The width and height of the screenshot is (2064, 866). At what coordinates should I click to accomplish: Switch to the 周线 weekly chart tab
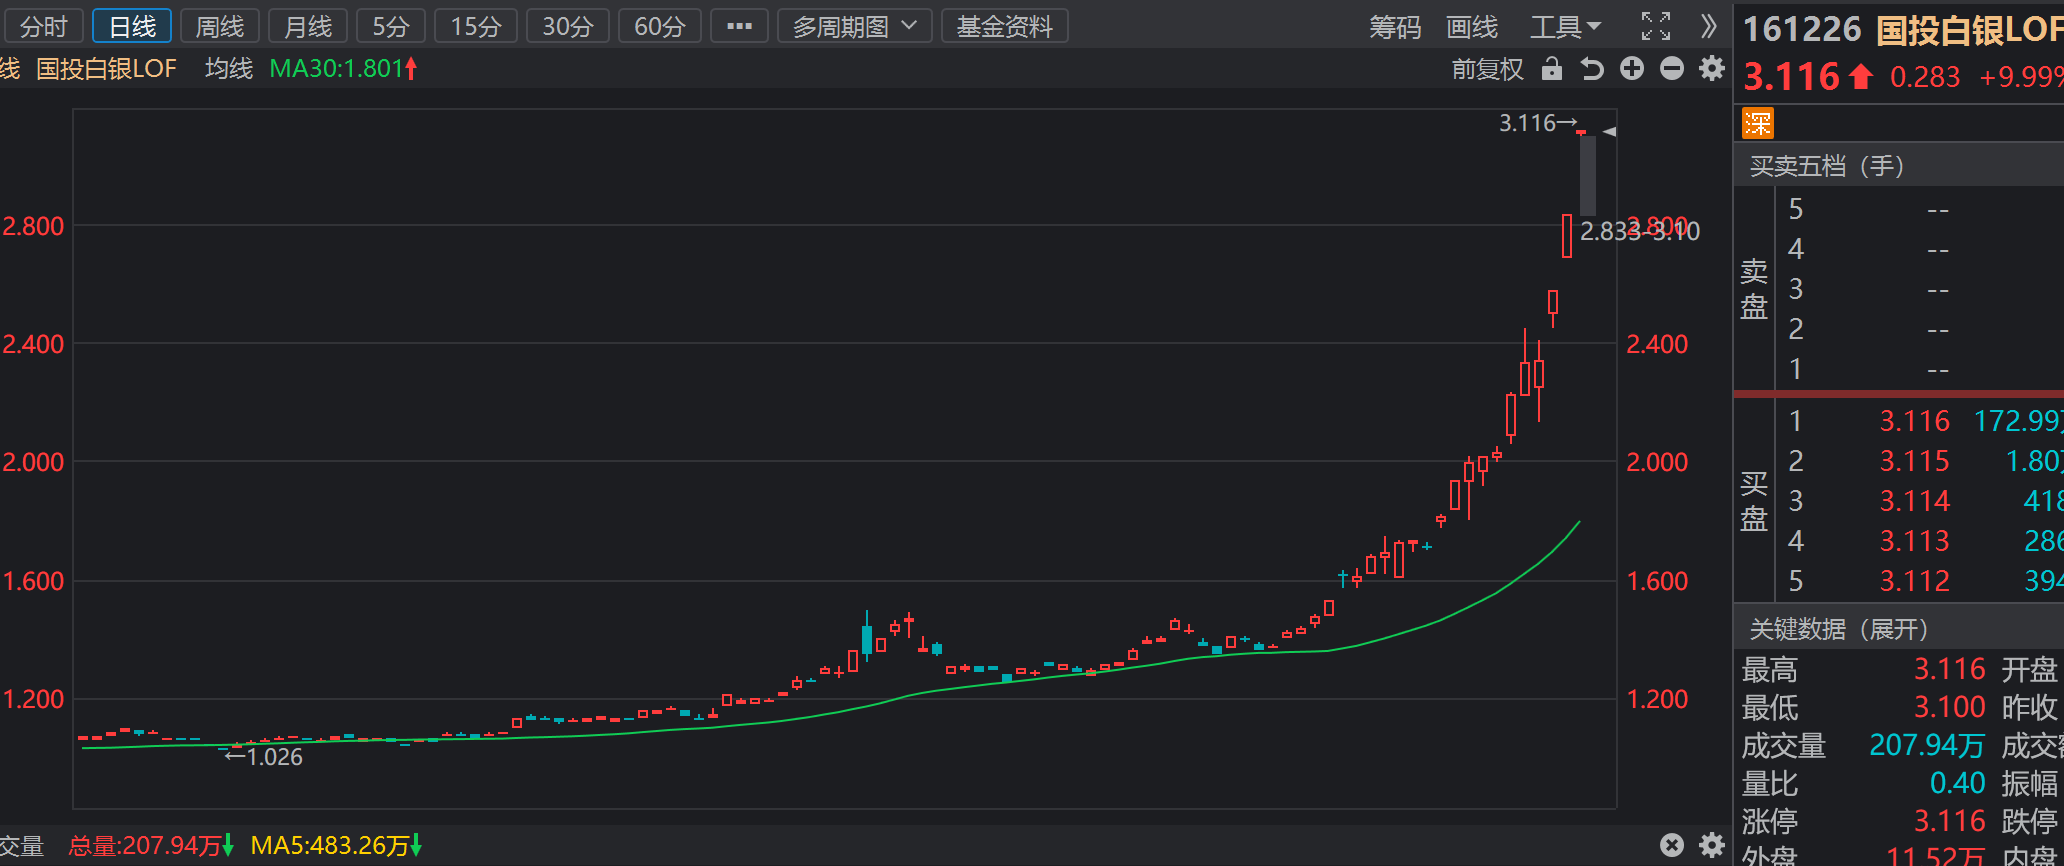pos(220,27)
